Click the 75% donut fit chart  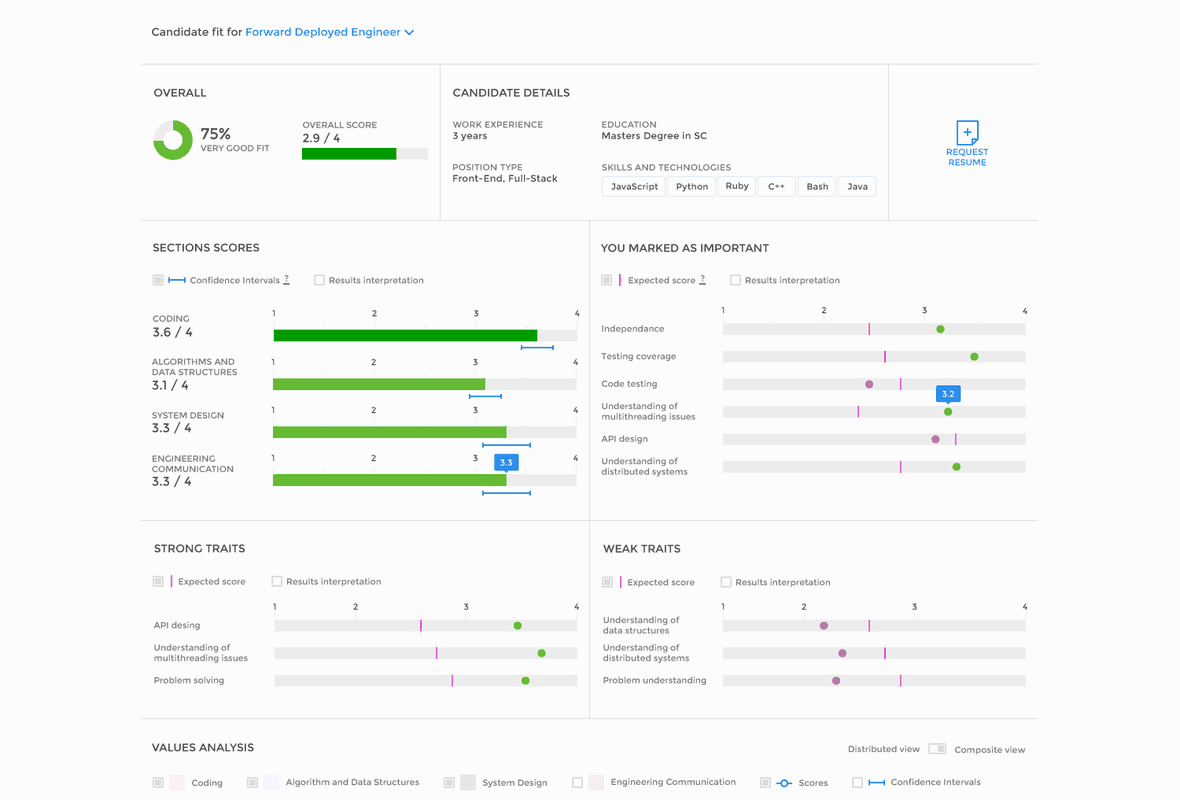[x=173, y=140]
